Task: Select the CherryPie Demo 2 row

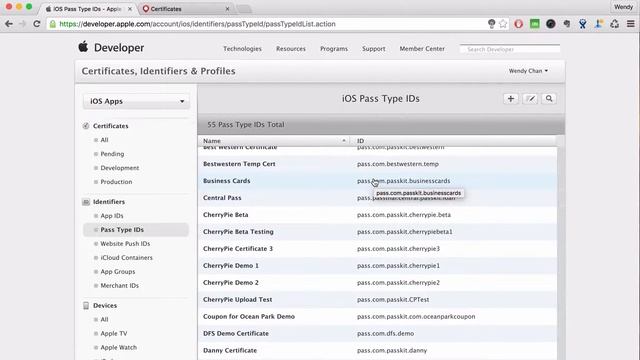Action: [x=378, y=282]
